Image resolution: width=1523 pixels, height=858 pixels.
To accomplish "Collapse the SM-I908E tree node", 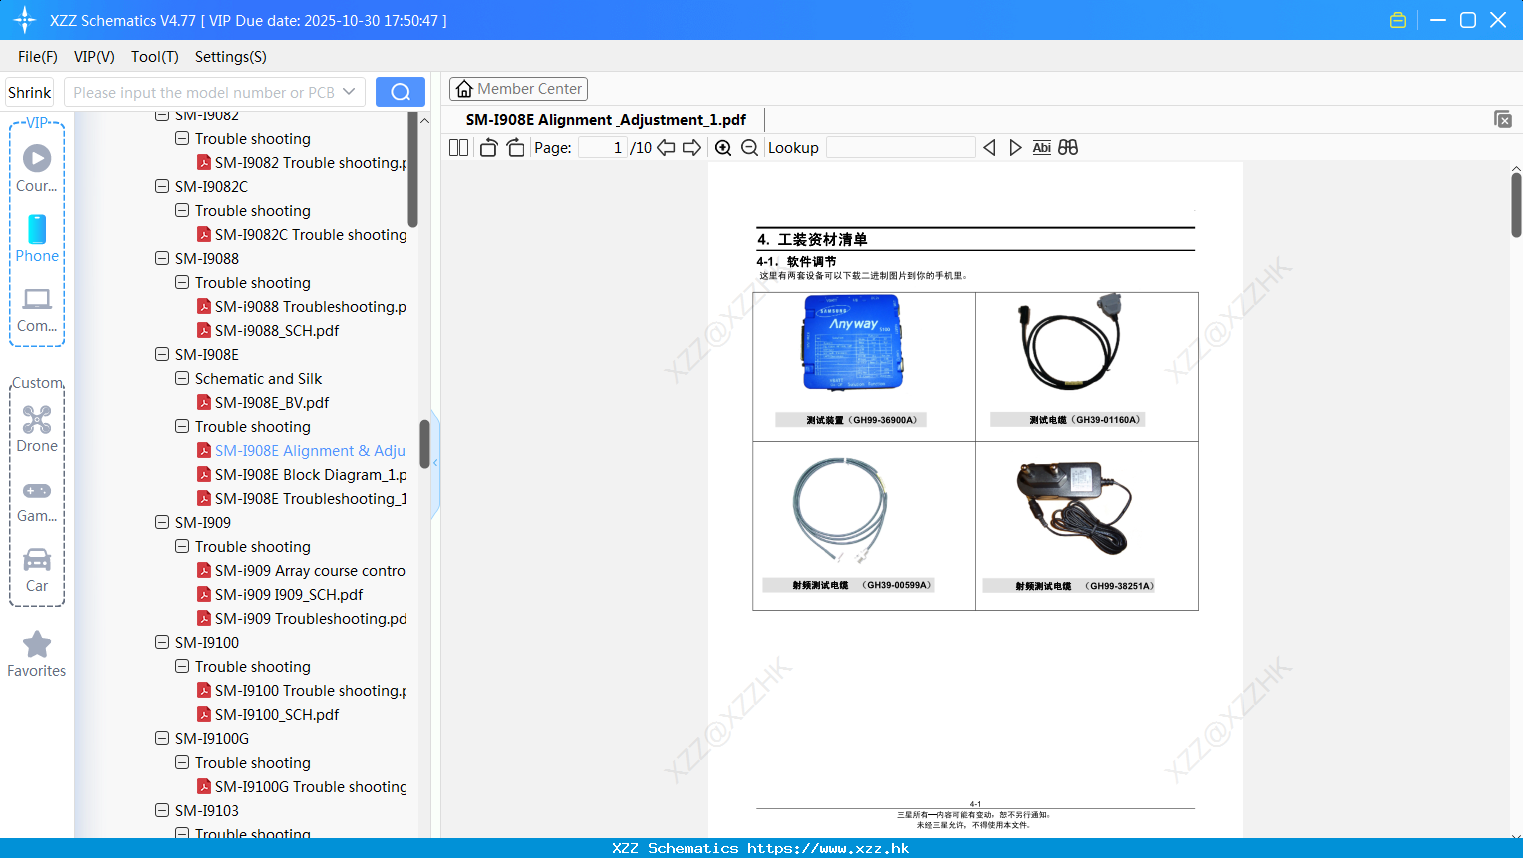I will point(161,354).
